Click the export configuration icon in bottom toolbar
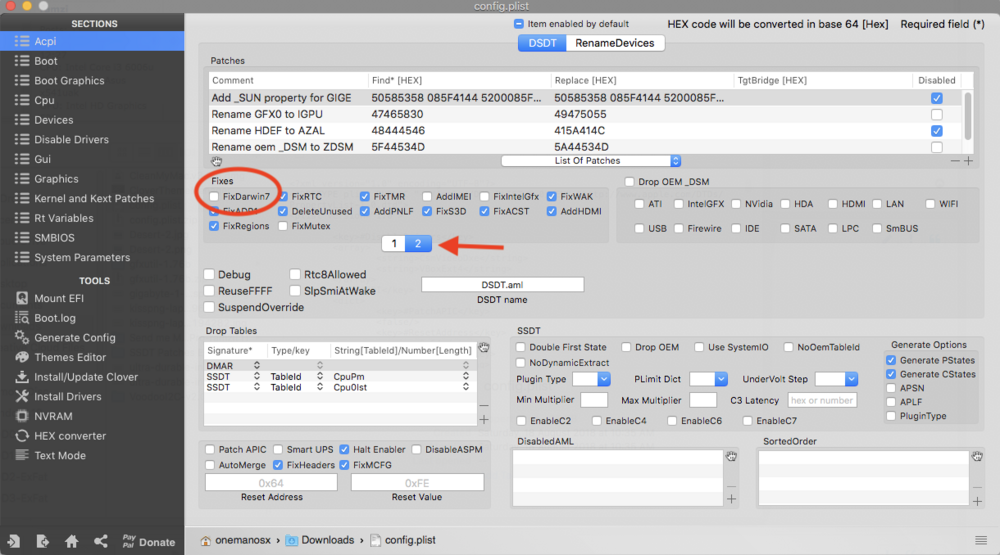The image size is (1000, 555). 42,541
